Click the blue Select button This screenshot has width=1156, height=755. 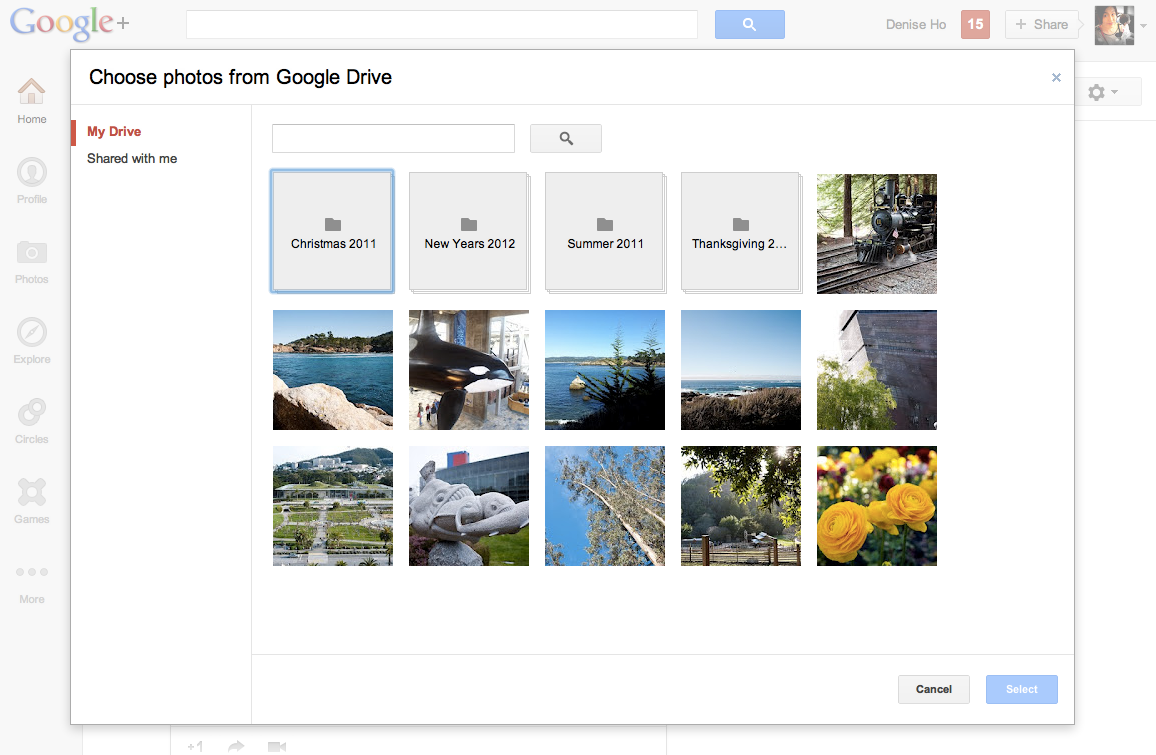[x=1021, y=689]
